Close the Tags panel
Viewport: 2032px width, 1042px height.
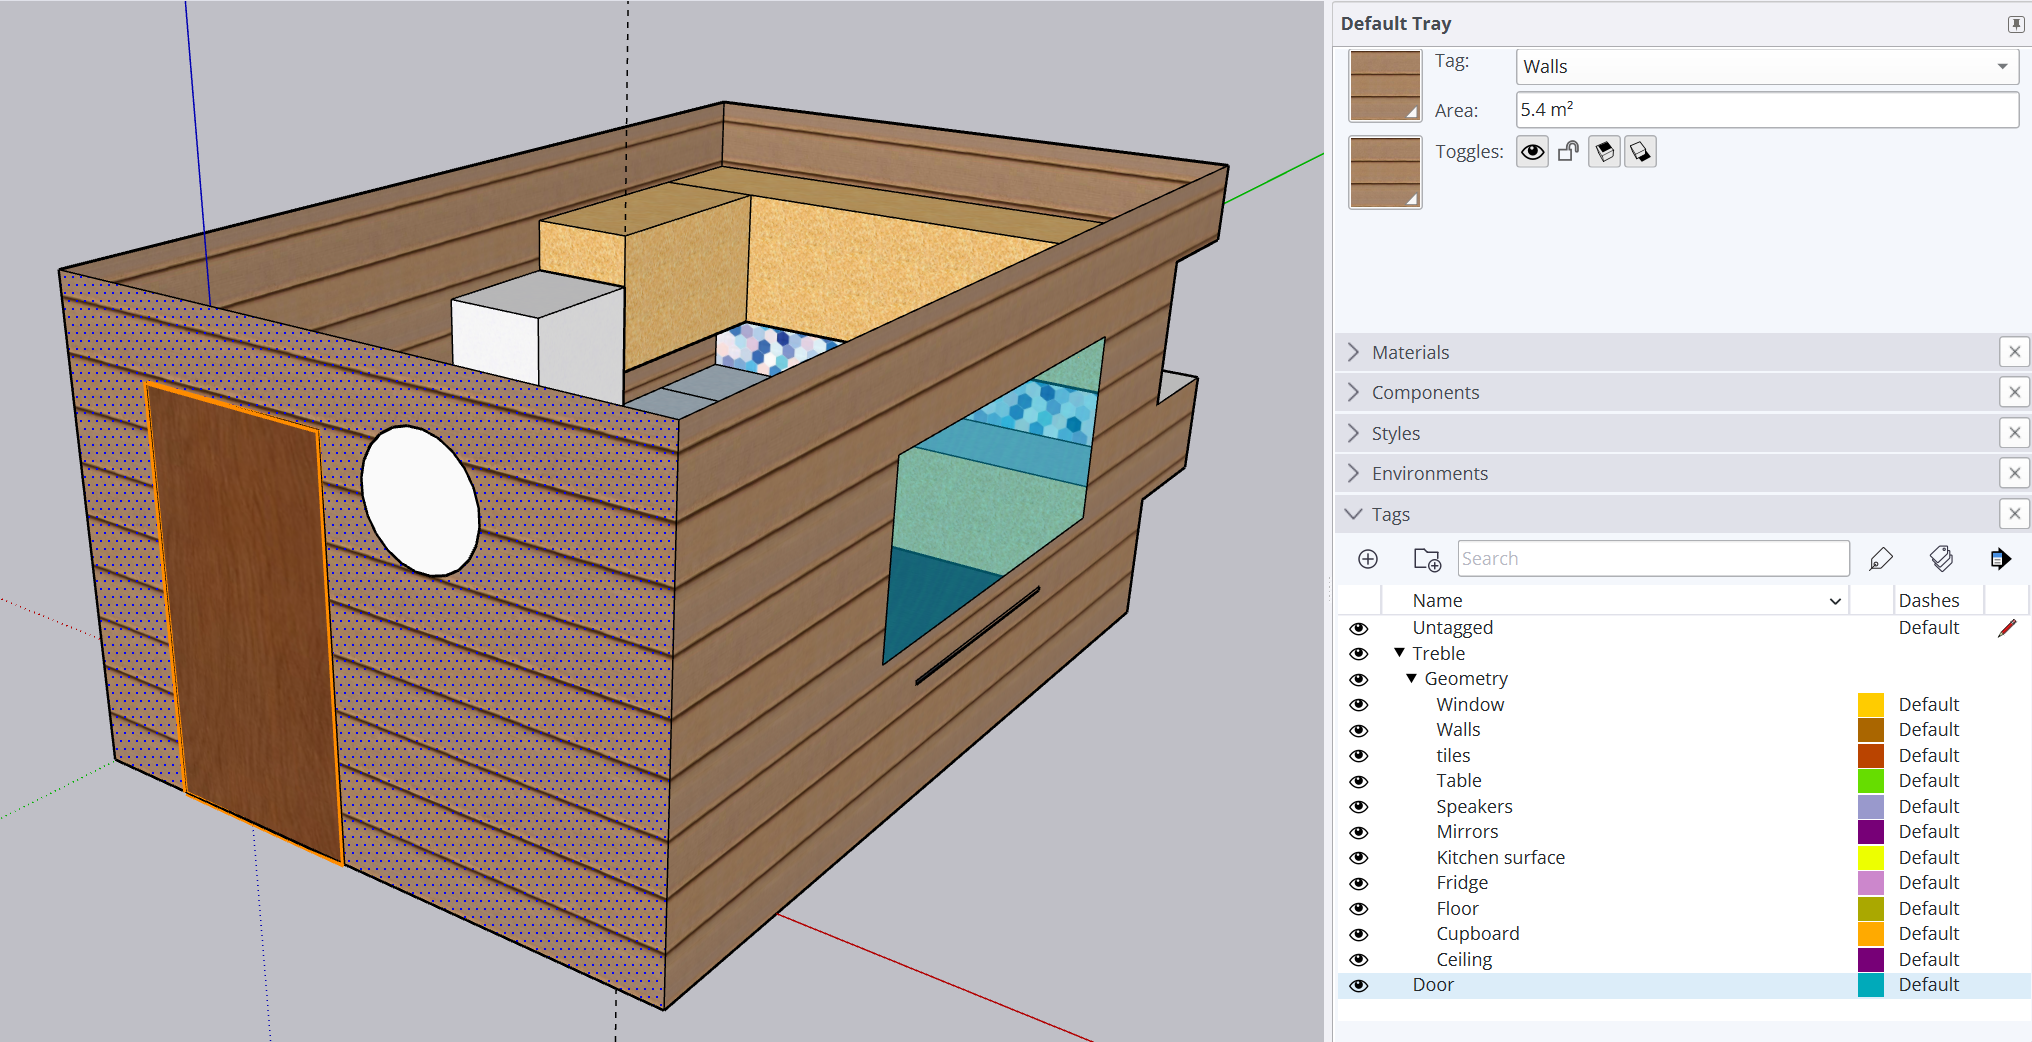2015,514
